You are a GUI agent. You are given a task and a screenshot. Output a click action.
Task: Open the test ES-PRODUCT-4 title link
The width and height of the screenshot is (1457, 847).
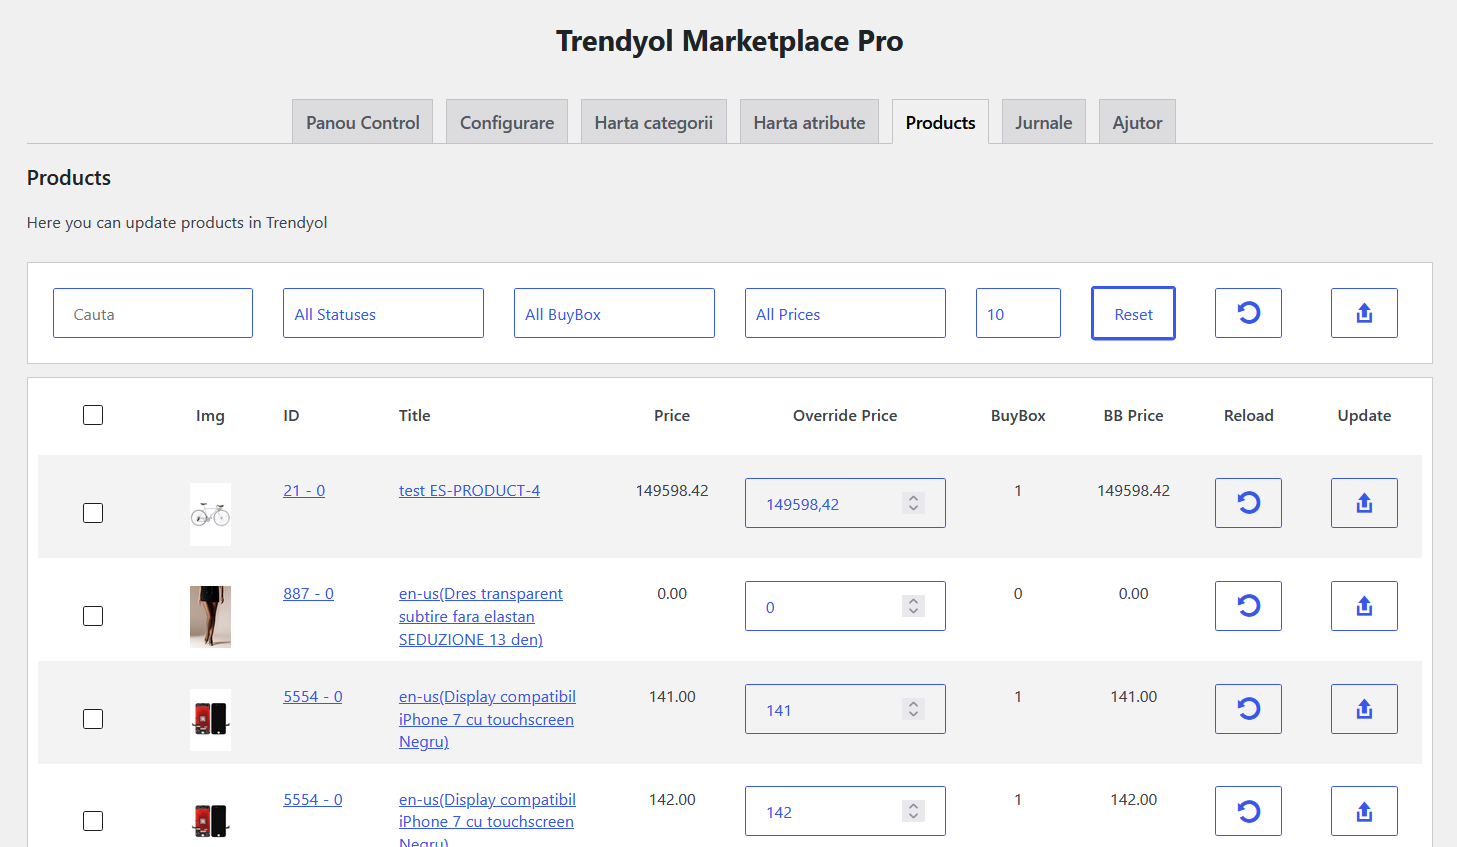pyautogui.click(x=469, y=490)
